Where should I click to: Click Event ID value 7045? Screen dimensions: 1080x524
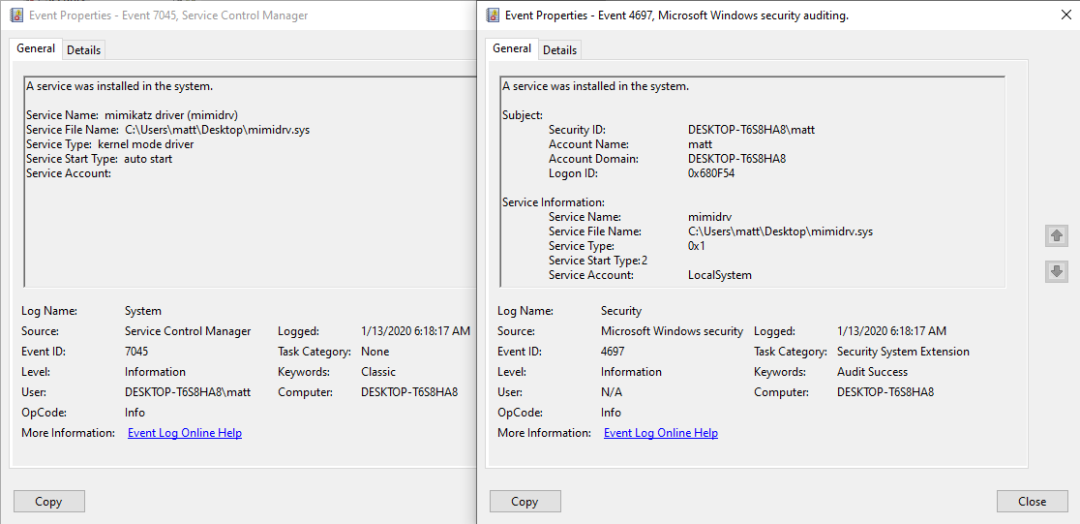136,351
